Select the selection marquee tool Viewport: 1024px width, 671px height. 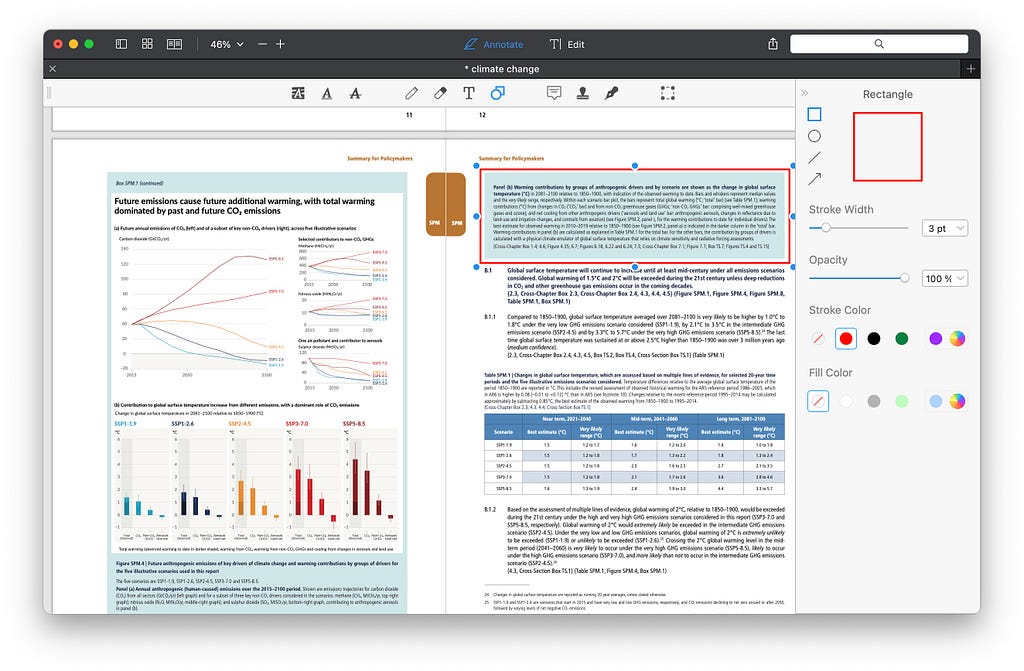click(x=667, y=93)
